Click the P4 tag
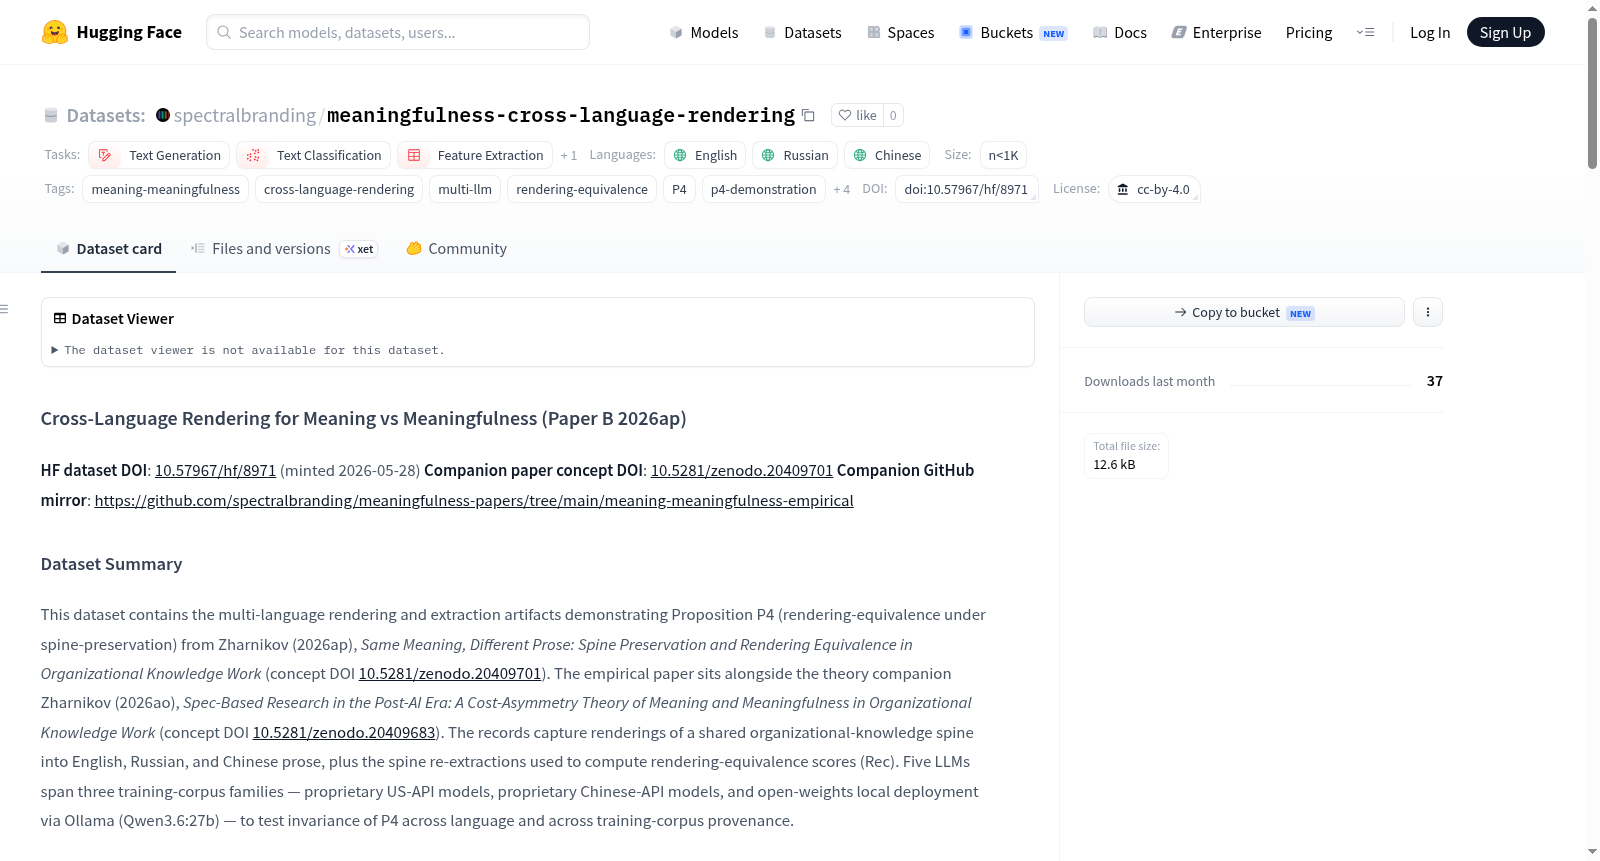The image size is (1600, 861). [679, 189]
